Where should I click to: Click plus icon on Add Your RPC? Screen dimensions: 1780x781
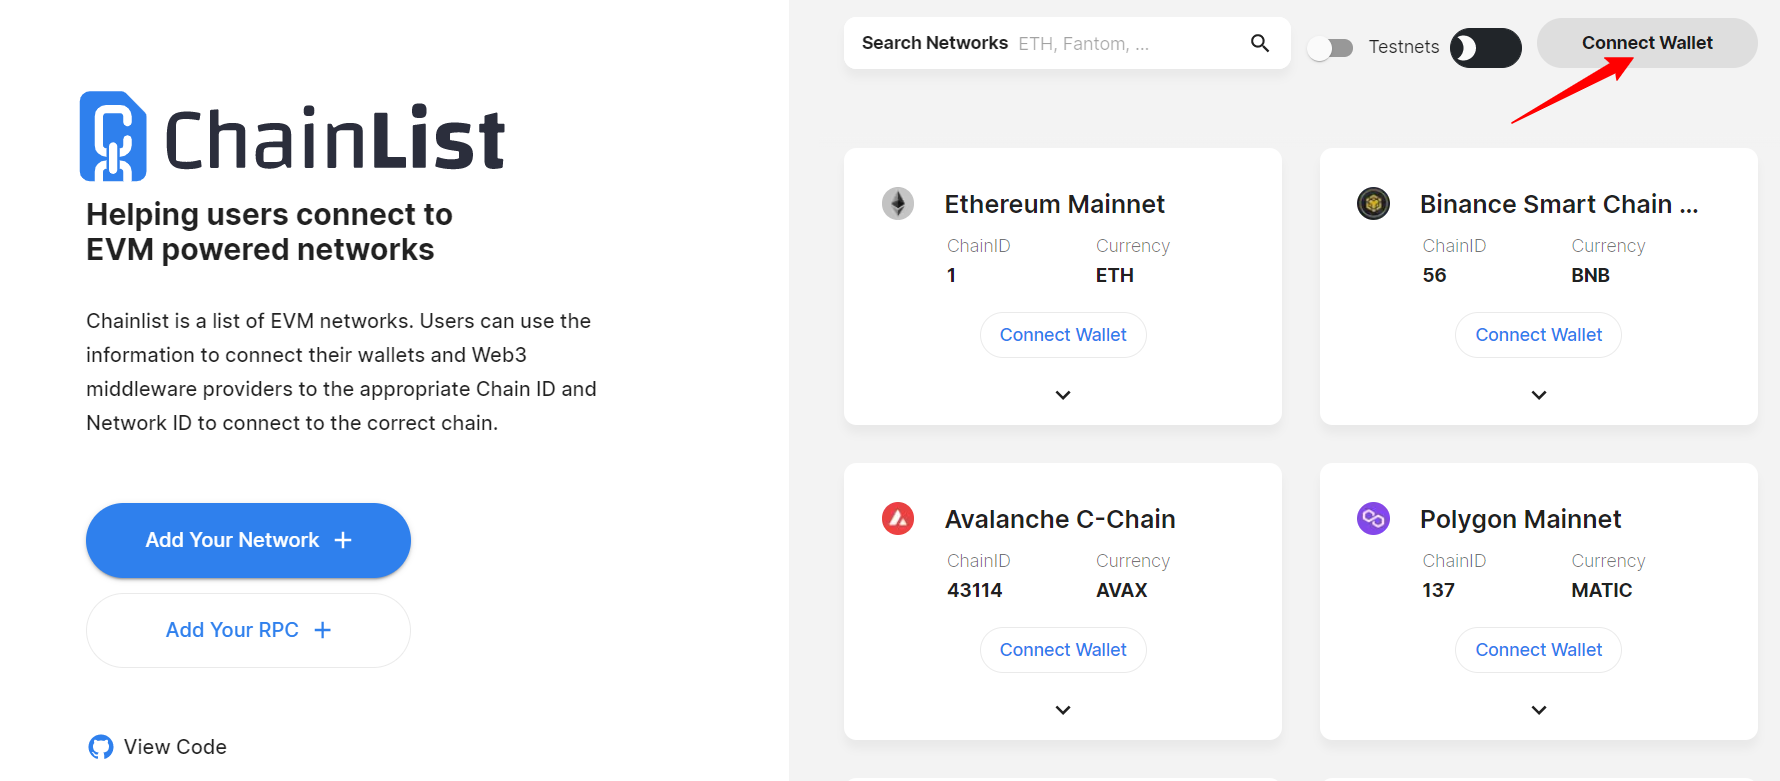point(322,630)
